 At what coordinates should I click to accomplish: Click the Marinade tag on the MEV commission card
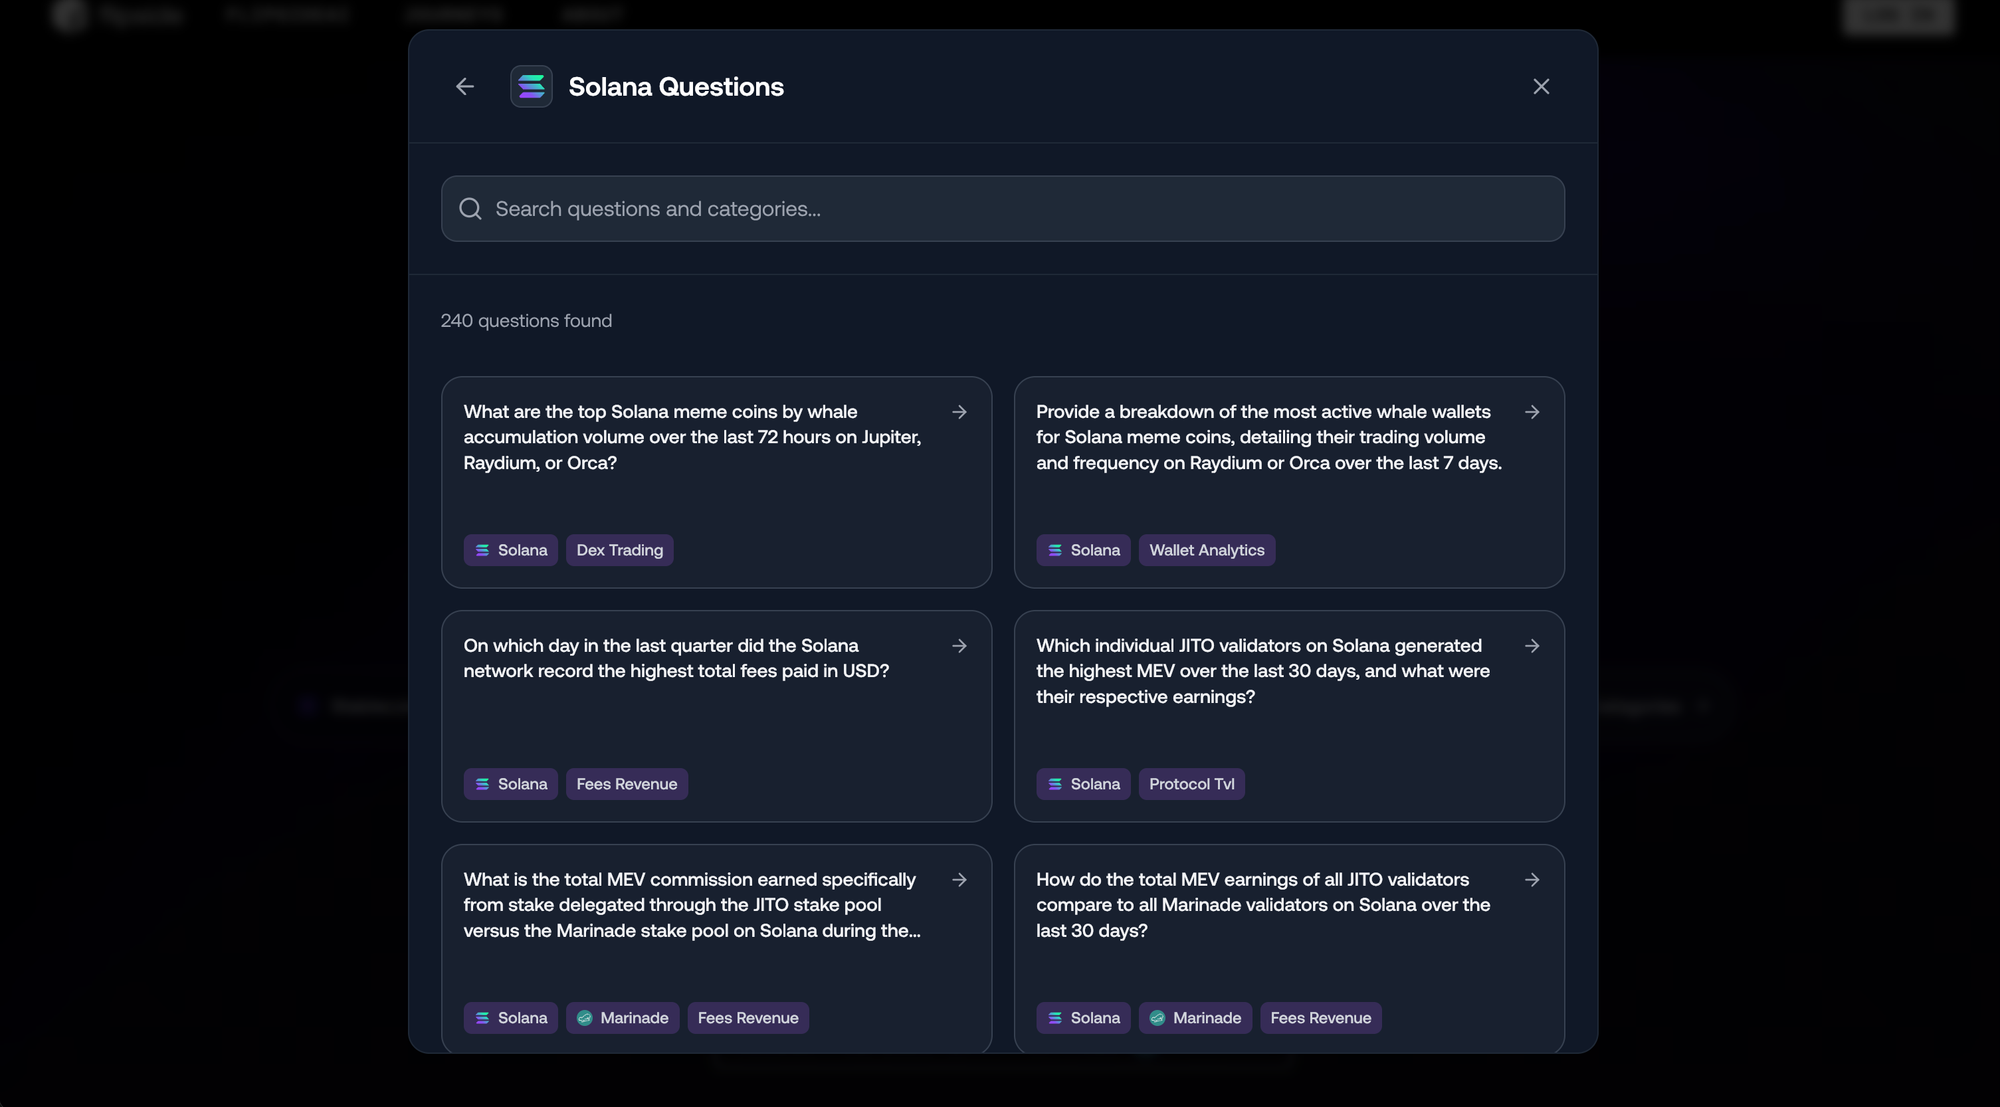click(622, 1018)
